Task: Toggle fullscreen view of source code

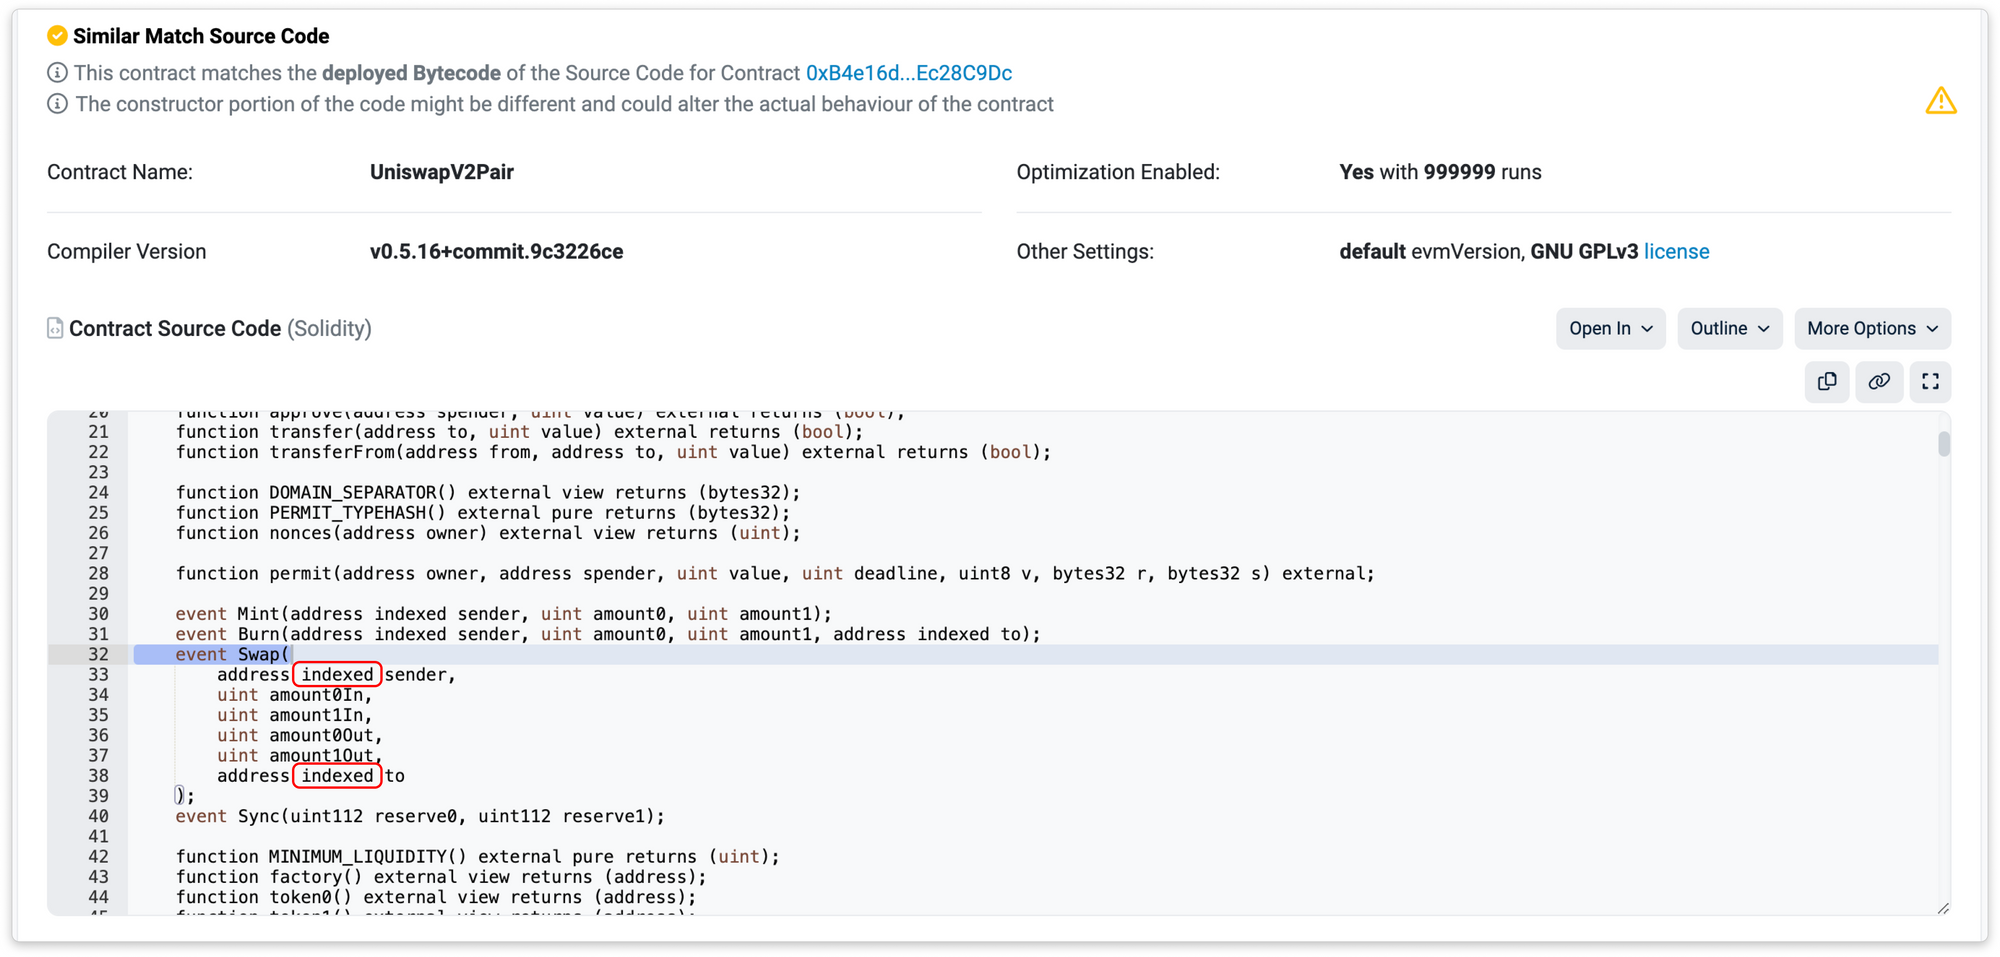Action: tap(1930, 382)
